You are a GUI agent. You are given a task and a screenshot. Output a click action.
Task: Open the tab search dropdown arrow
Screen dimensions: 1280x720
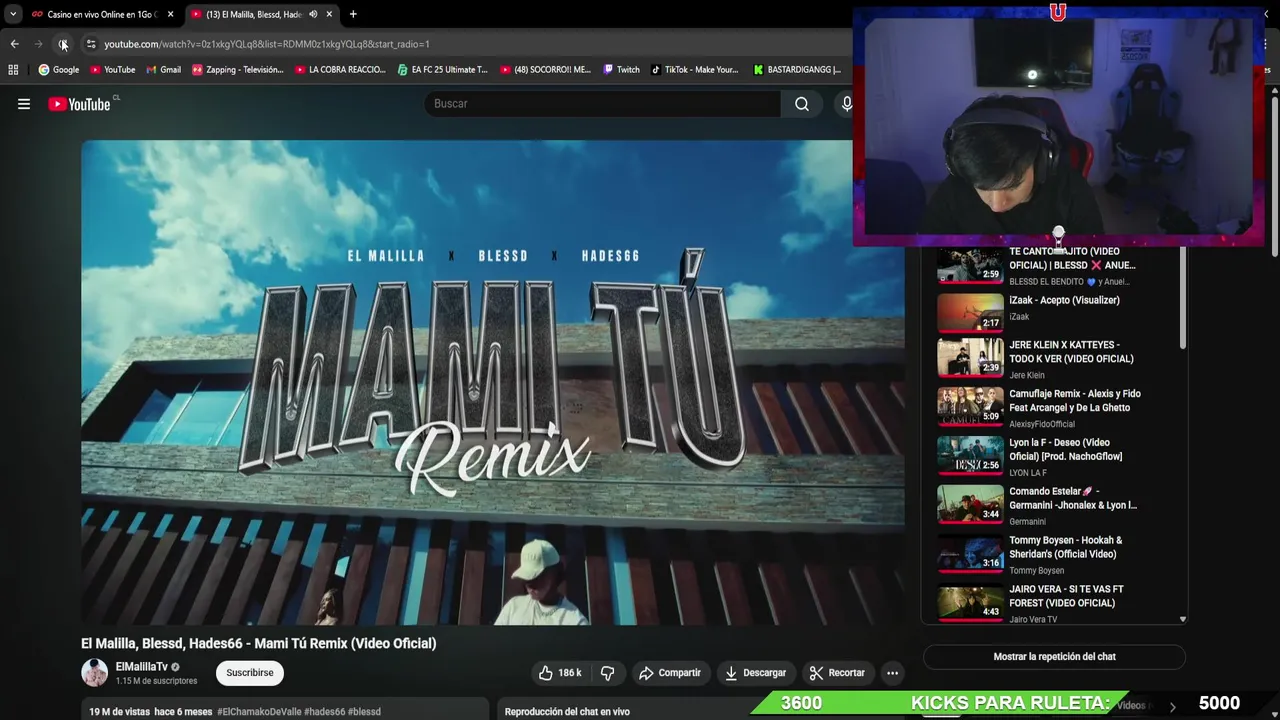click(13, 14)
